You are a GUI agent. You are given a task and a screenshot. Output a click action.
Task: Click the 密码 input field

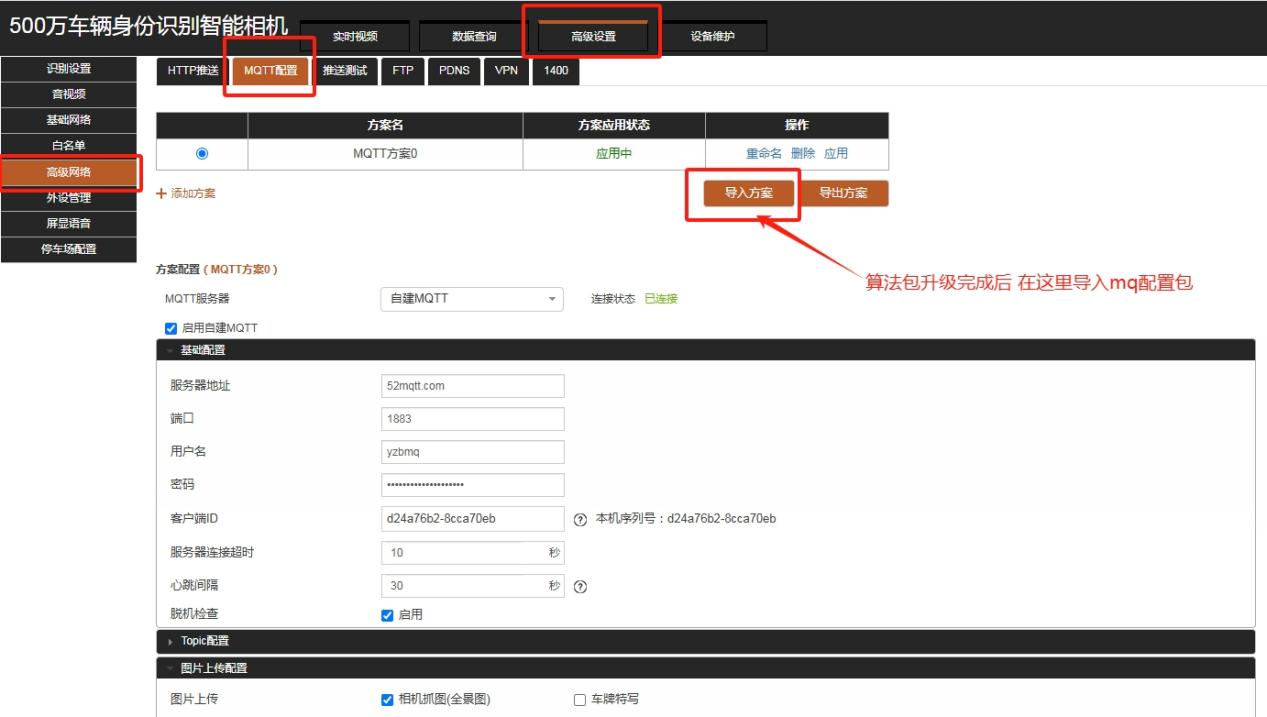click(x=472, y=485)
